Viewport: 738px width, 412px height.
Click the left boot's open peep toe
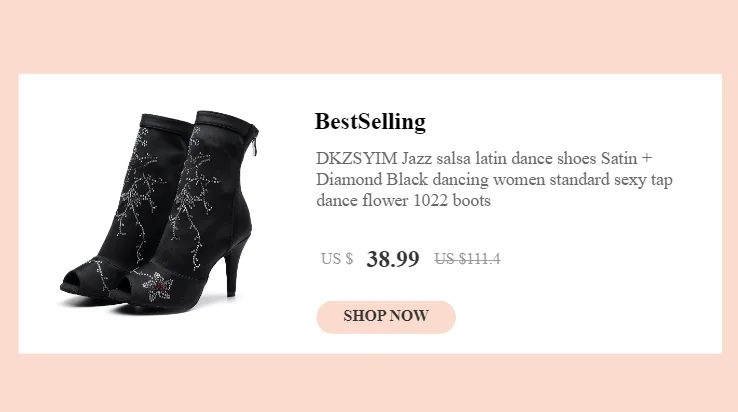[74, 281]
